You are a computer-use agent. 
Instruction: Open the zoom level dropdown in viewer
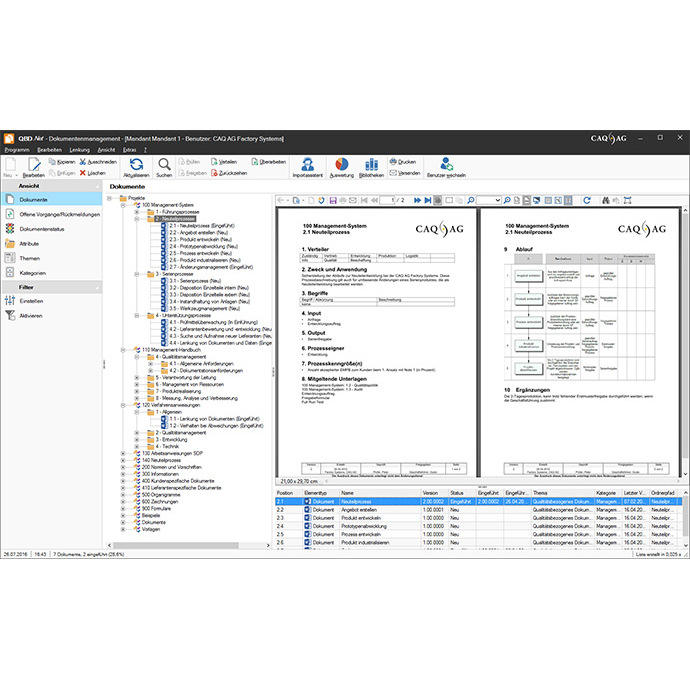pos(497,200)
